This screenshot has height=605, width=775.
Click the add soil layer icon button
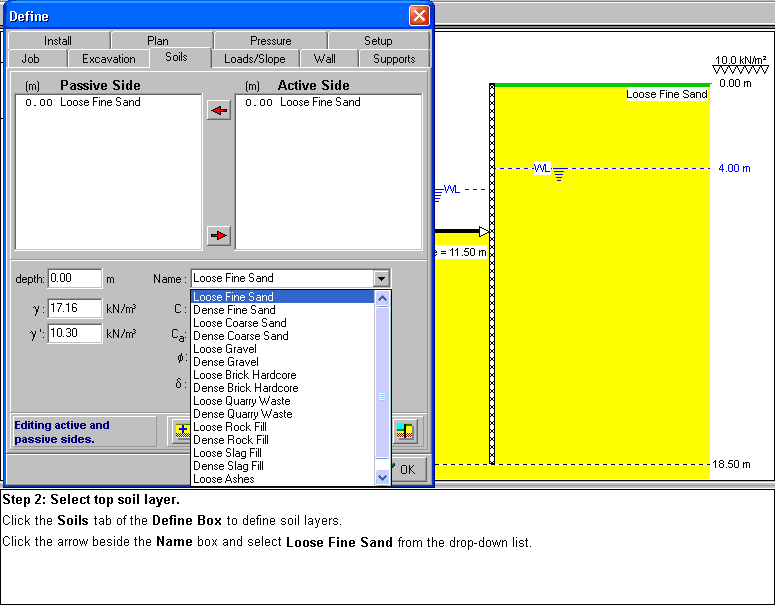(x=180, y=431)
